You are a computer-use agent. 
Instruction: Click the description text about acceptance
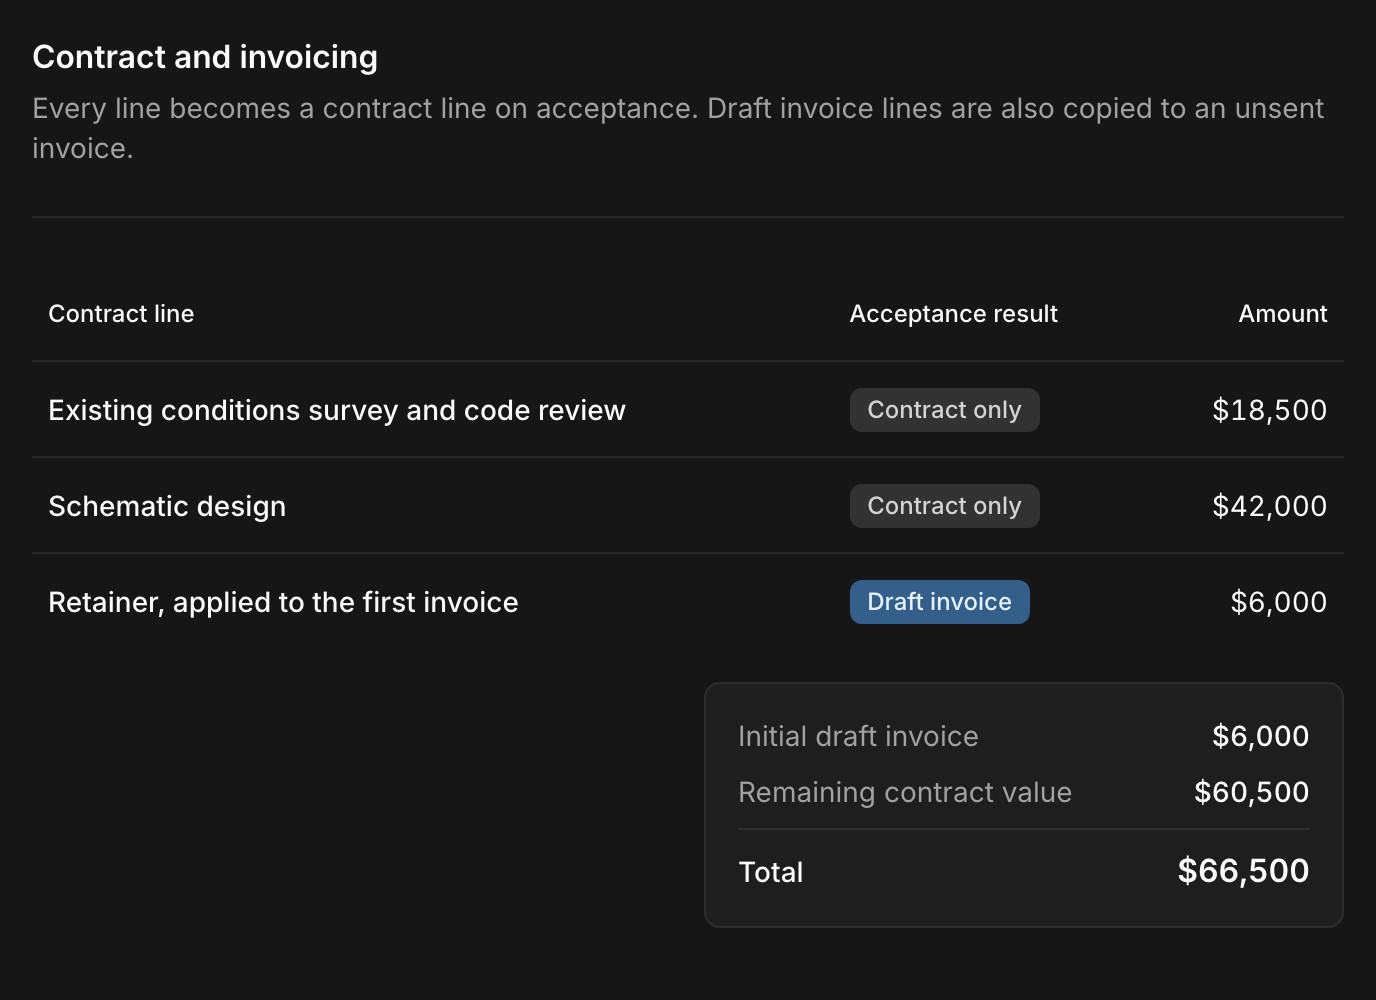coord(678,128)
